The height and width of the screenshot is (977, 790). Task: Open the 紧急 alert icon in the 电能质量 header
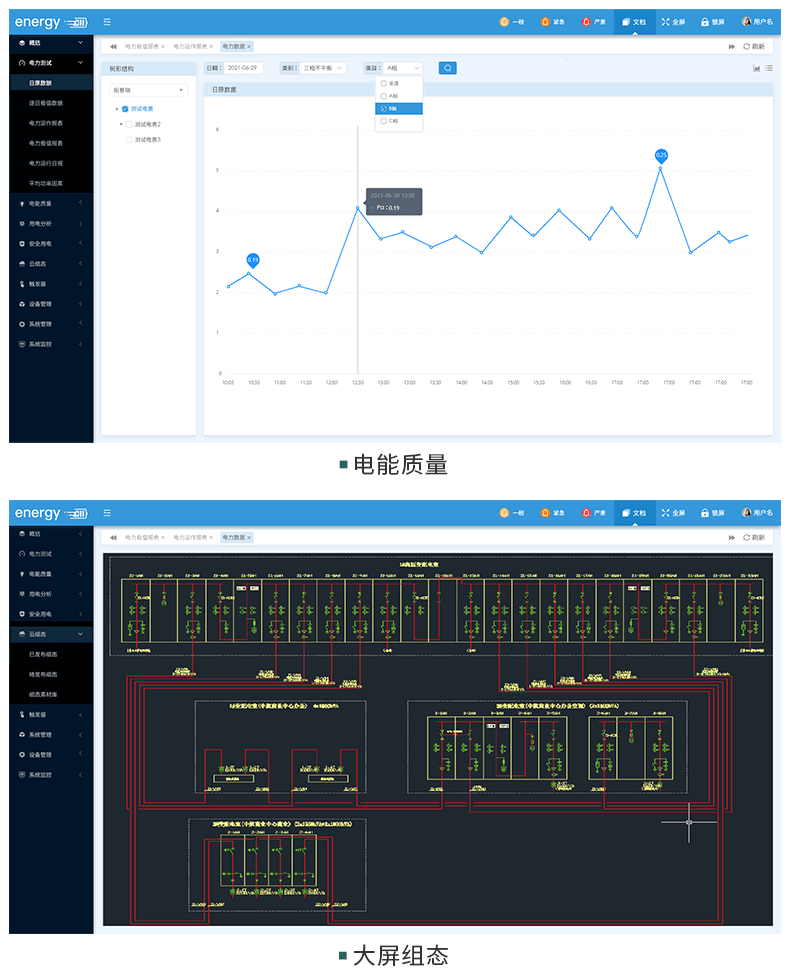pos(546,21)
